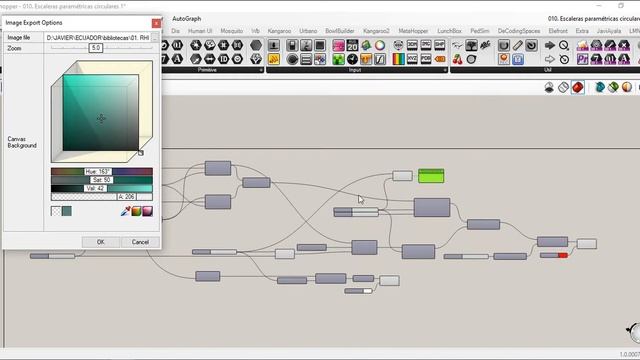Click the teal current-colour swatch

point(67,211)
